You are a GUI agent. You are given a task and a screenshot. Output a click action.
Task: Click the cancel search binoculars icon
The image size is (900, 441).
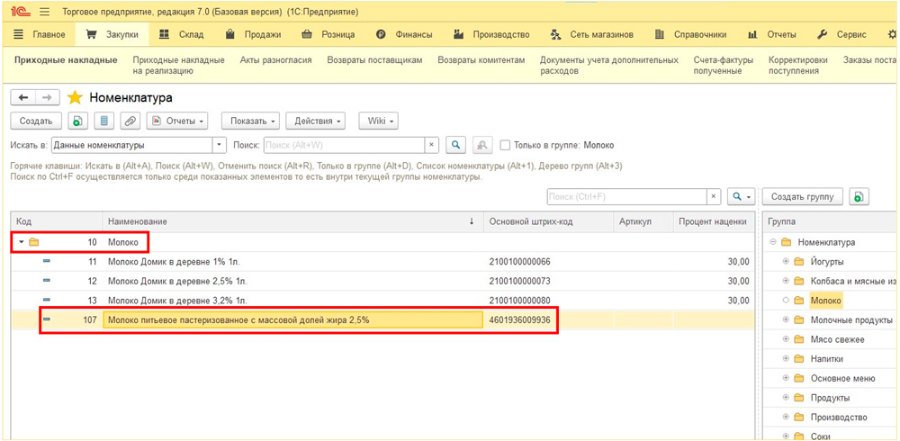[x=482, y=145]
